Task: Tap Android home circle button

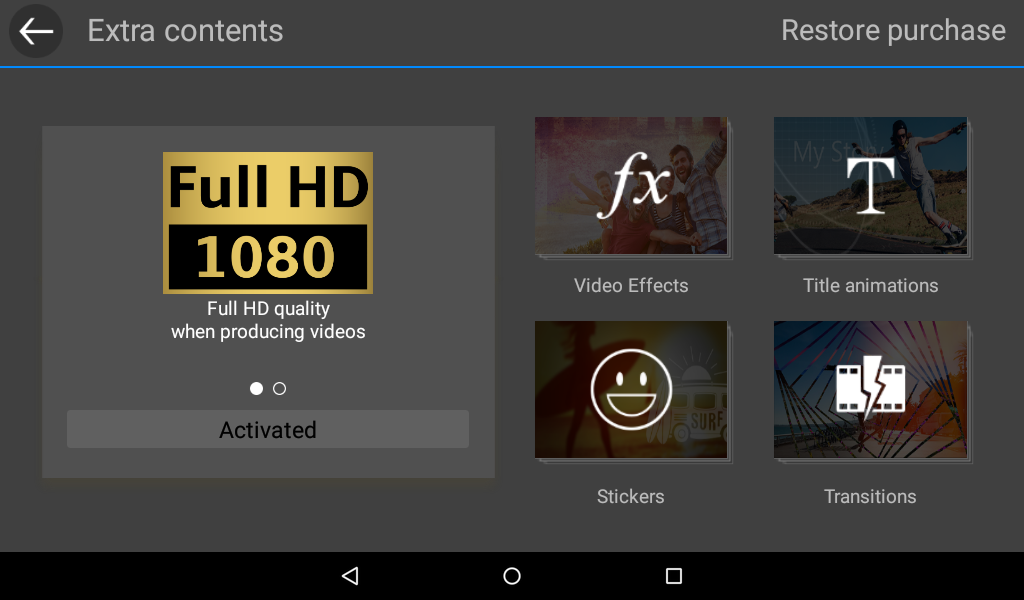Action: [x=512, y=576]
